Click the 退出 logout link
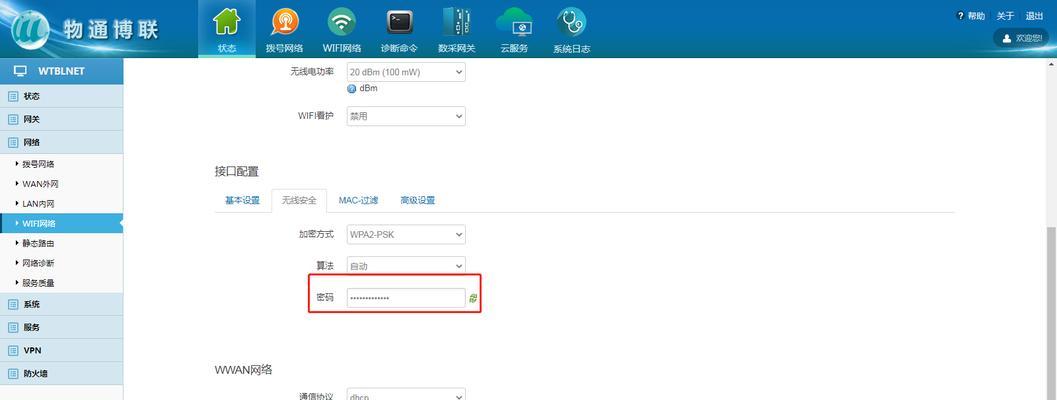The height and width of the screenshot is (400, 1057). click(1034, 16)
